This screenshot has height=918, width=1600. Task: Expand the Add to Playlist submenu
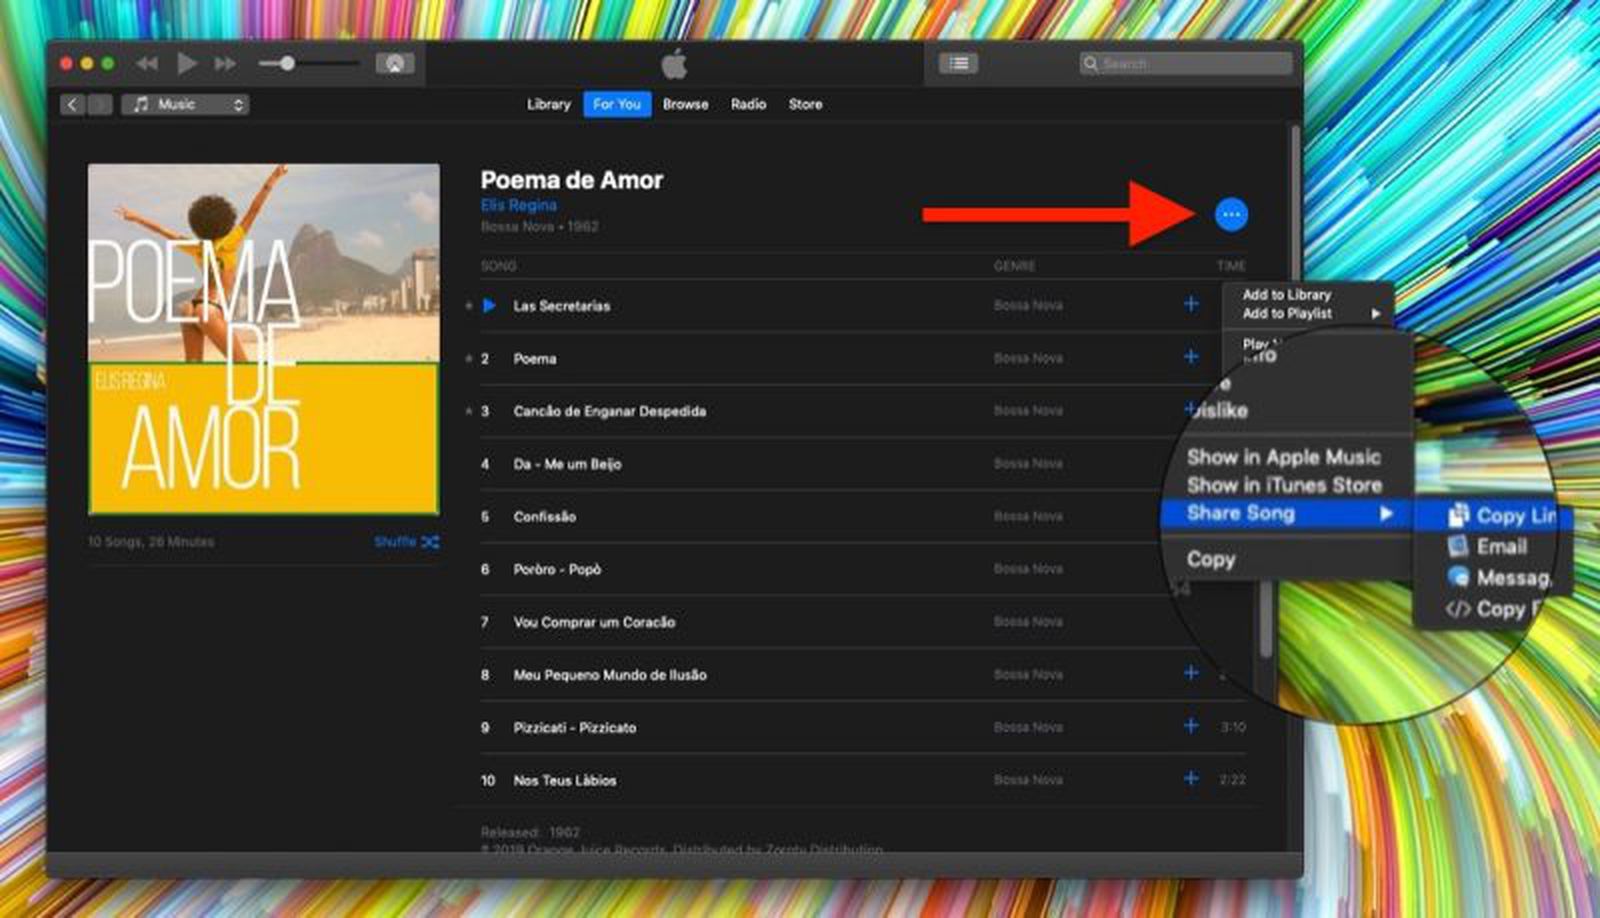(1310, 314)
